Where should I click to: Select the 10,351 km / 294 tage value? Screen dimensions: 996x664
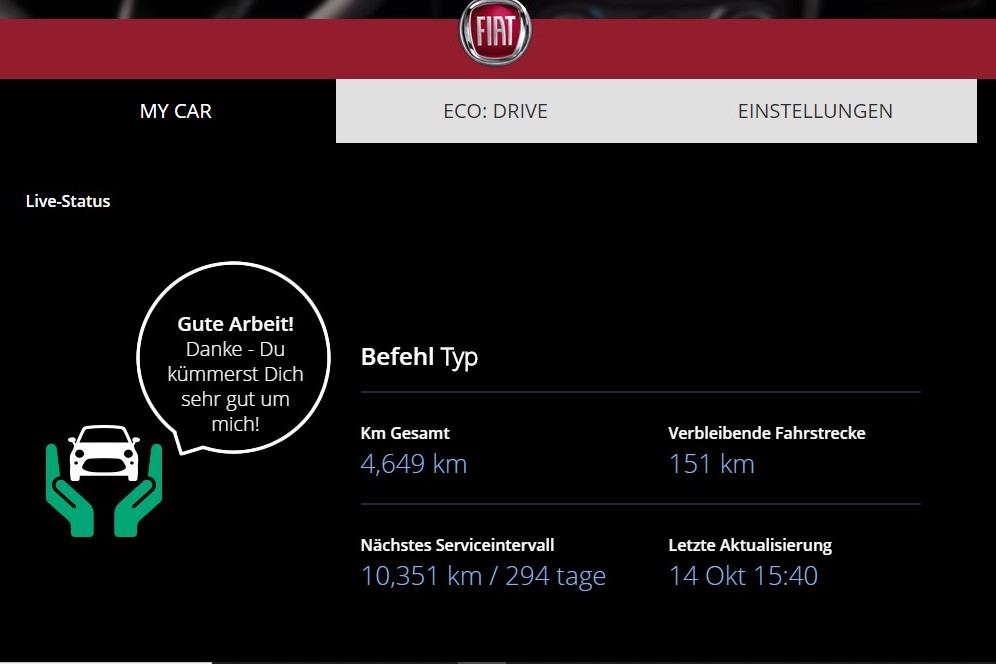483,576
